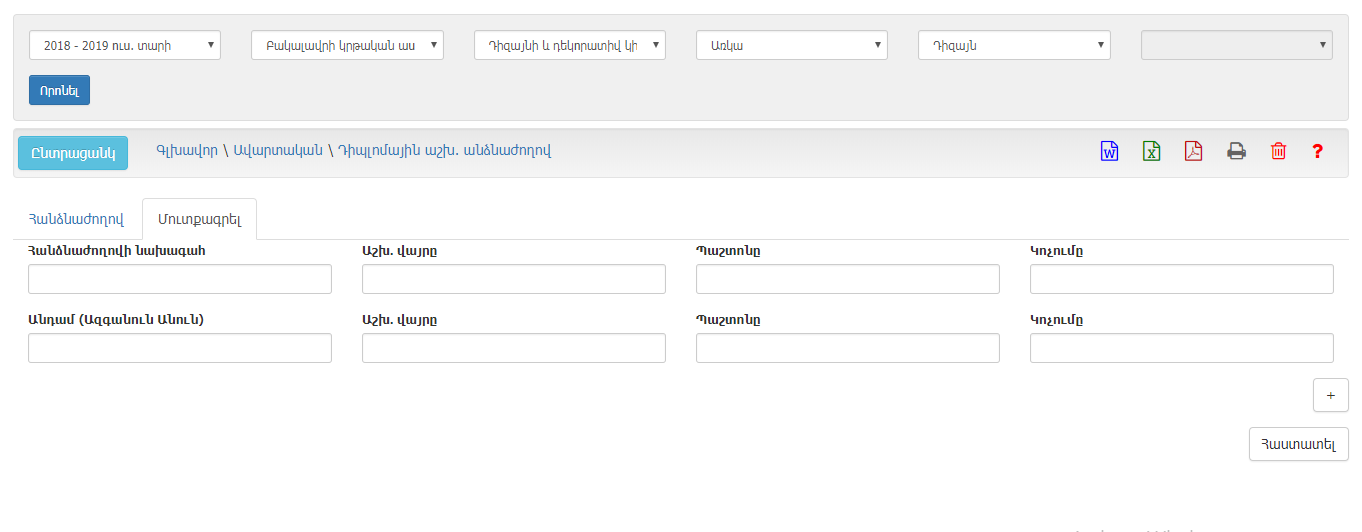1362x532 pixels.
Task: Open the 2018 - 2019 academic year dropdown
Action: [x=125, y=45]
